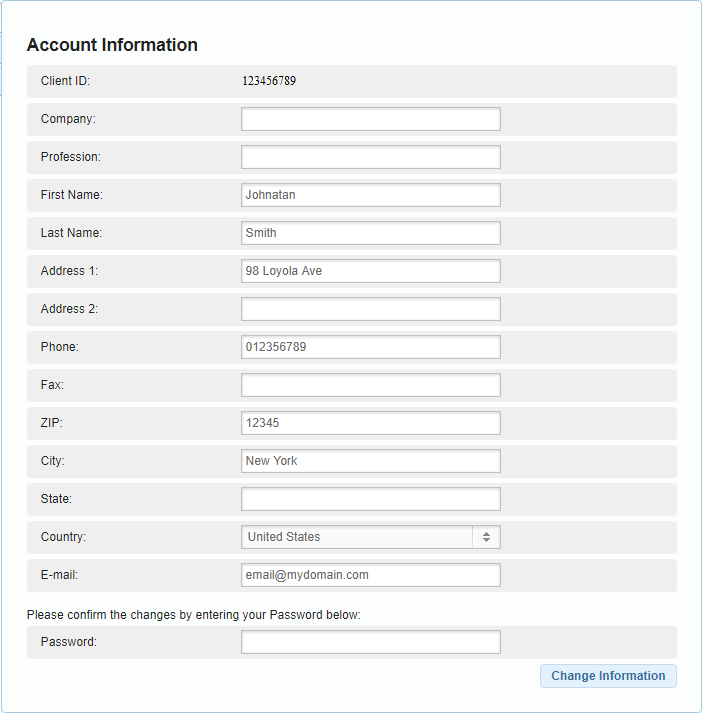The width and height of the screenshot is (703, 713).
Task: Click the empty State field
Action: (x=370, y=499)
